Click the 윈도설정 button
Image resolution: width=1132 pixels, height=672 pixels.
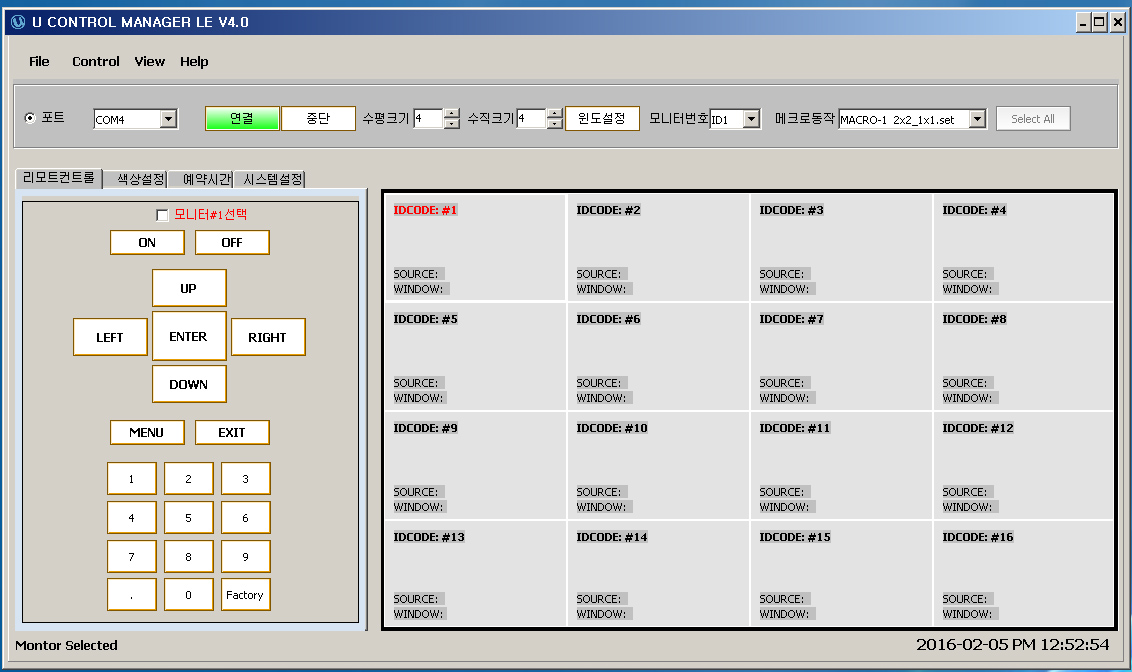[x=602, y=118]
